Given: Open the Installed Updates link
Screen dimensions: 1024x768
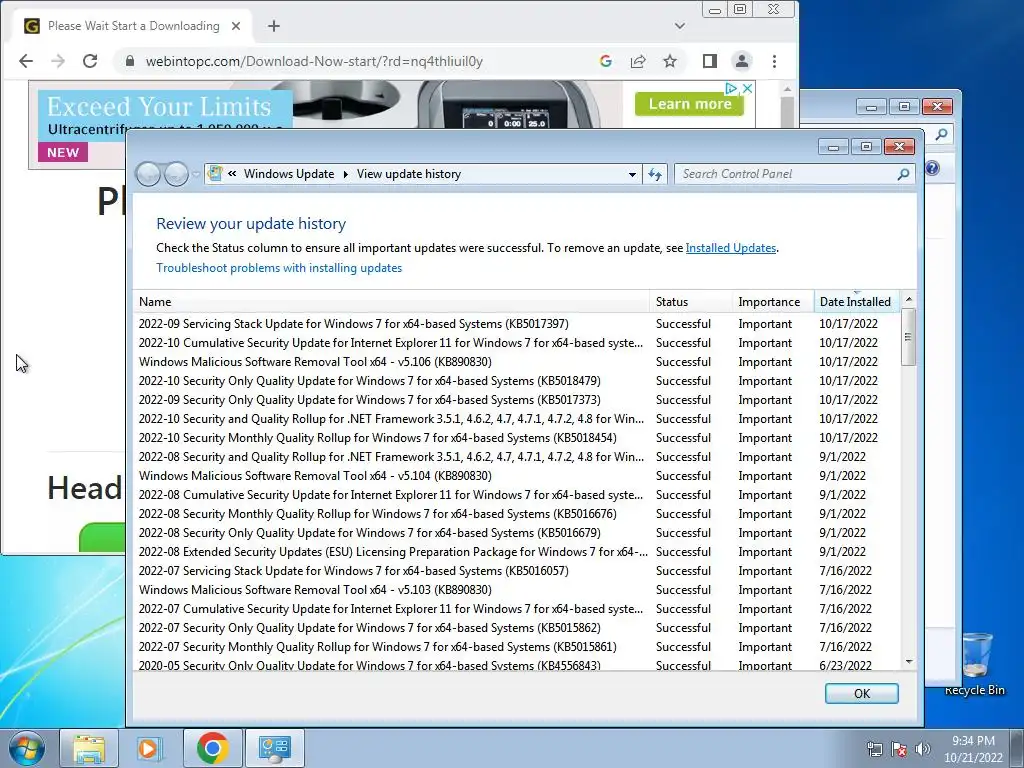Looking at the screenshot, I should (731, 248).
